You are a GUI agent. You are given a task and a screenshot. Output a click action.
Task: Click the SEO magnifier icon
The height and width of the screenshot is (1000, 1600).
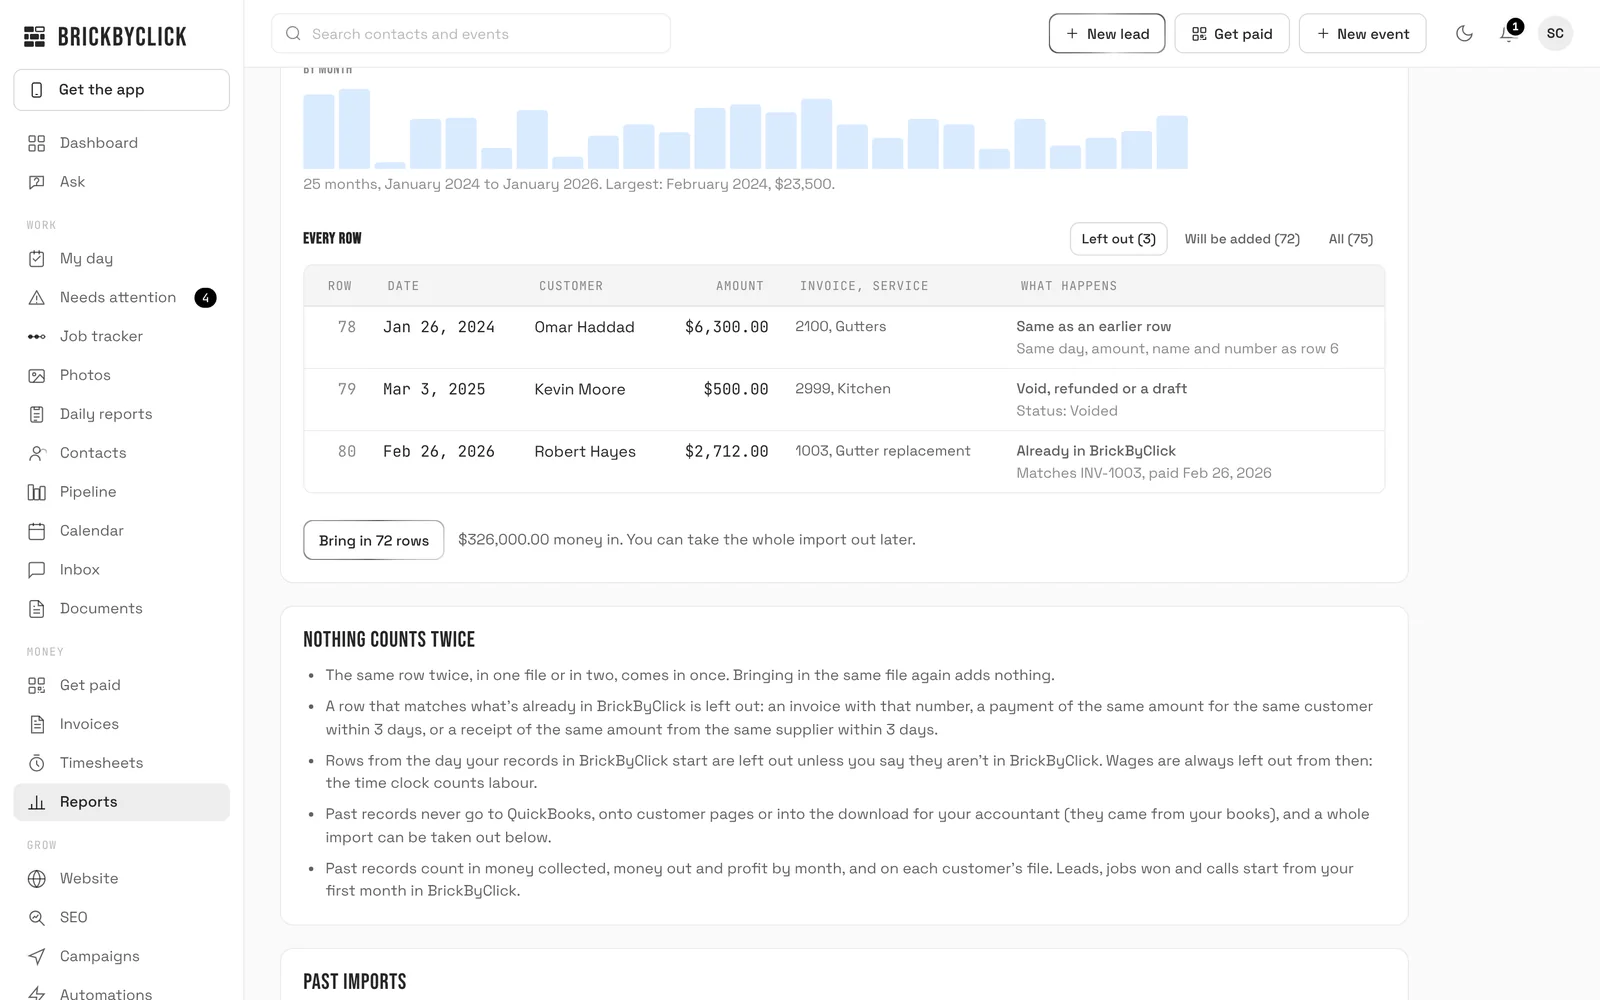pos(37,918)
